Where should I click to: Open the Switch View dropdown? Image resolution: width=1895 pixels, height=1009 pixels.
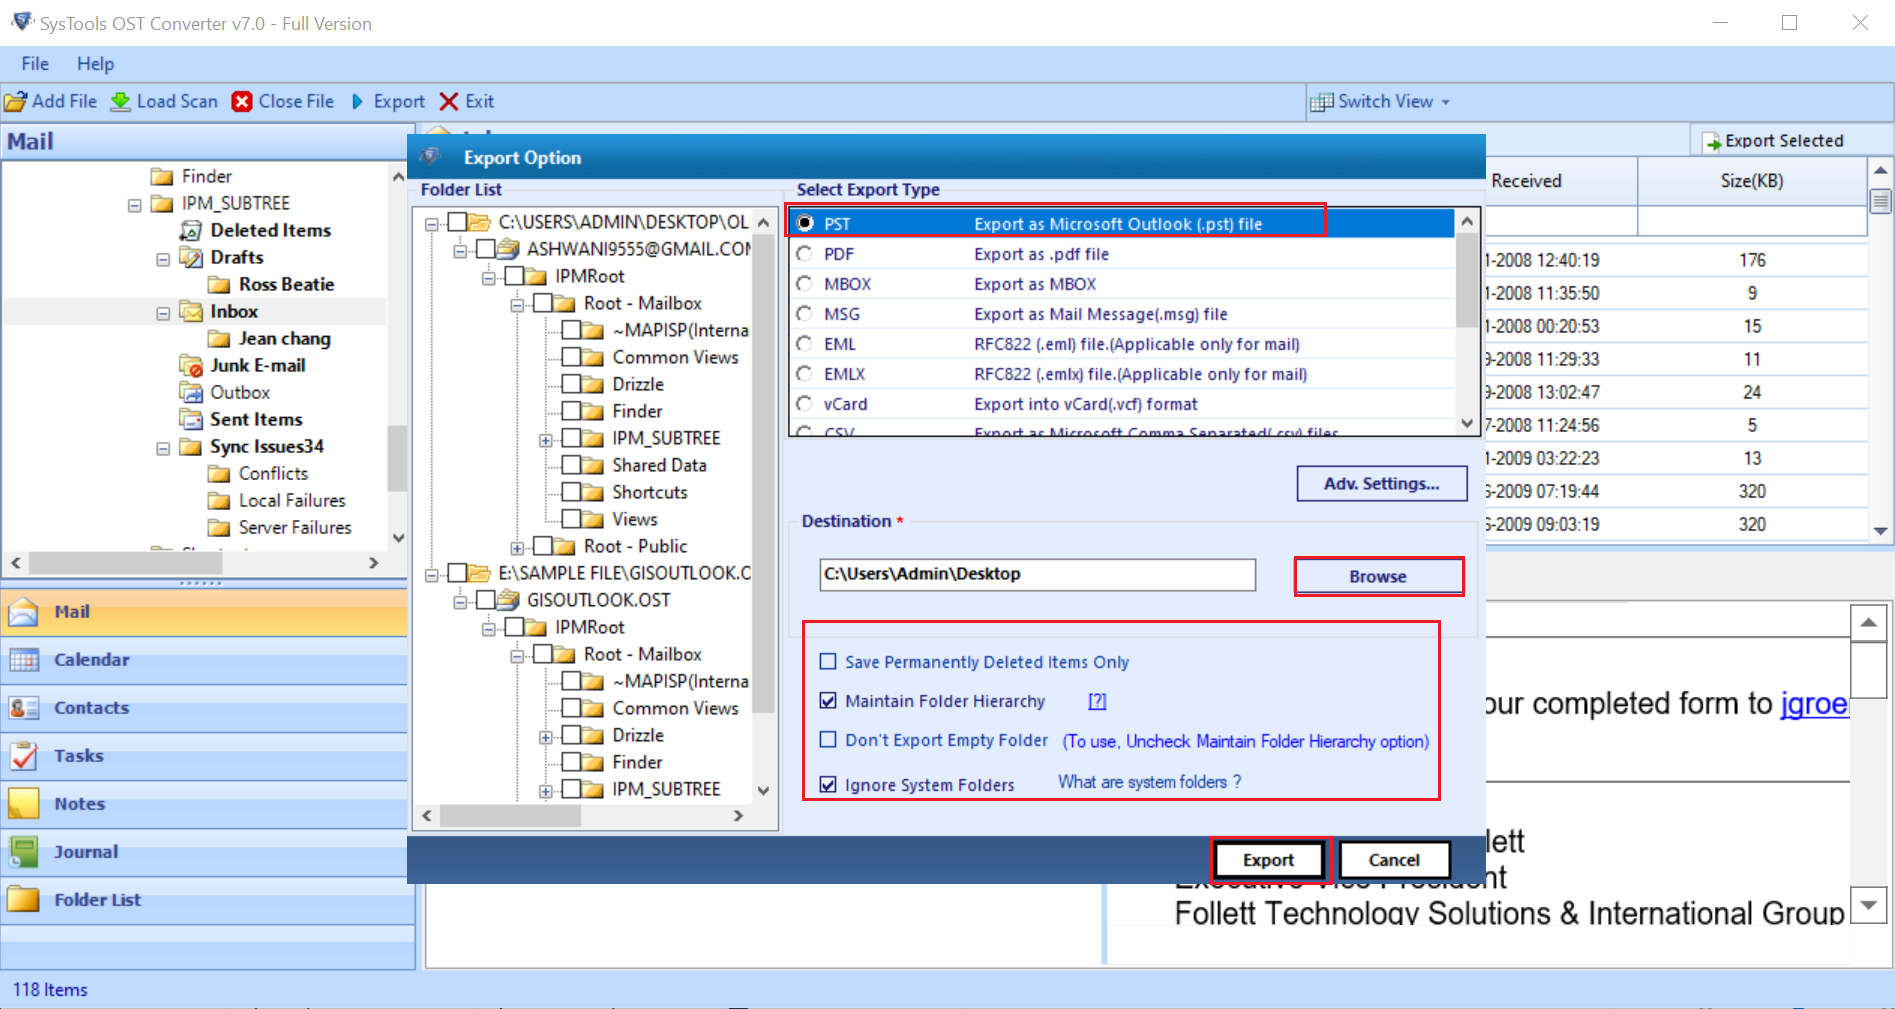[x=1380, y=102]
